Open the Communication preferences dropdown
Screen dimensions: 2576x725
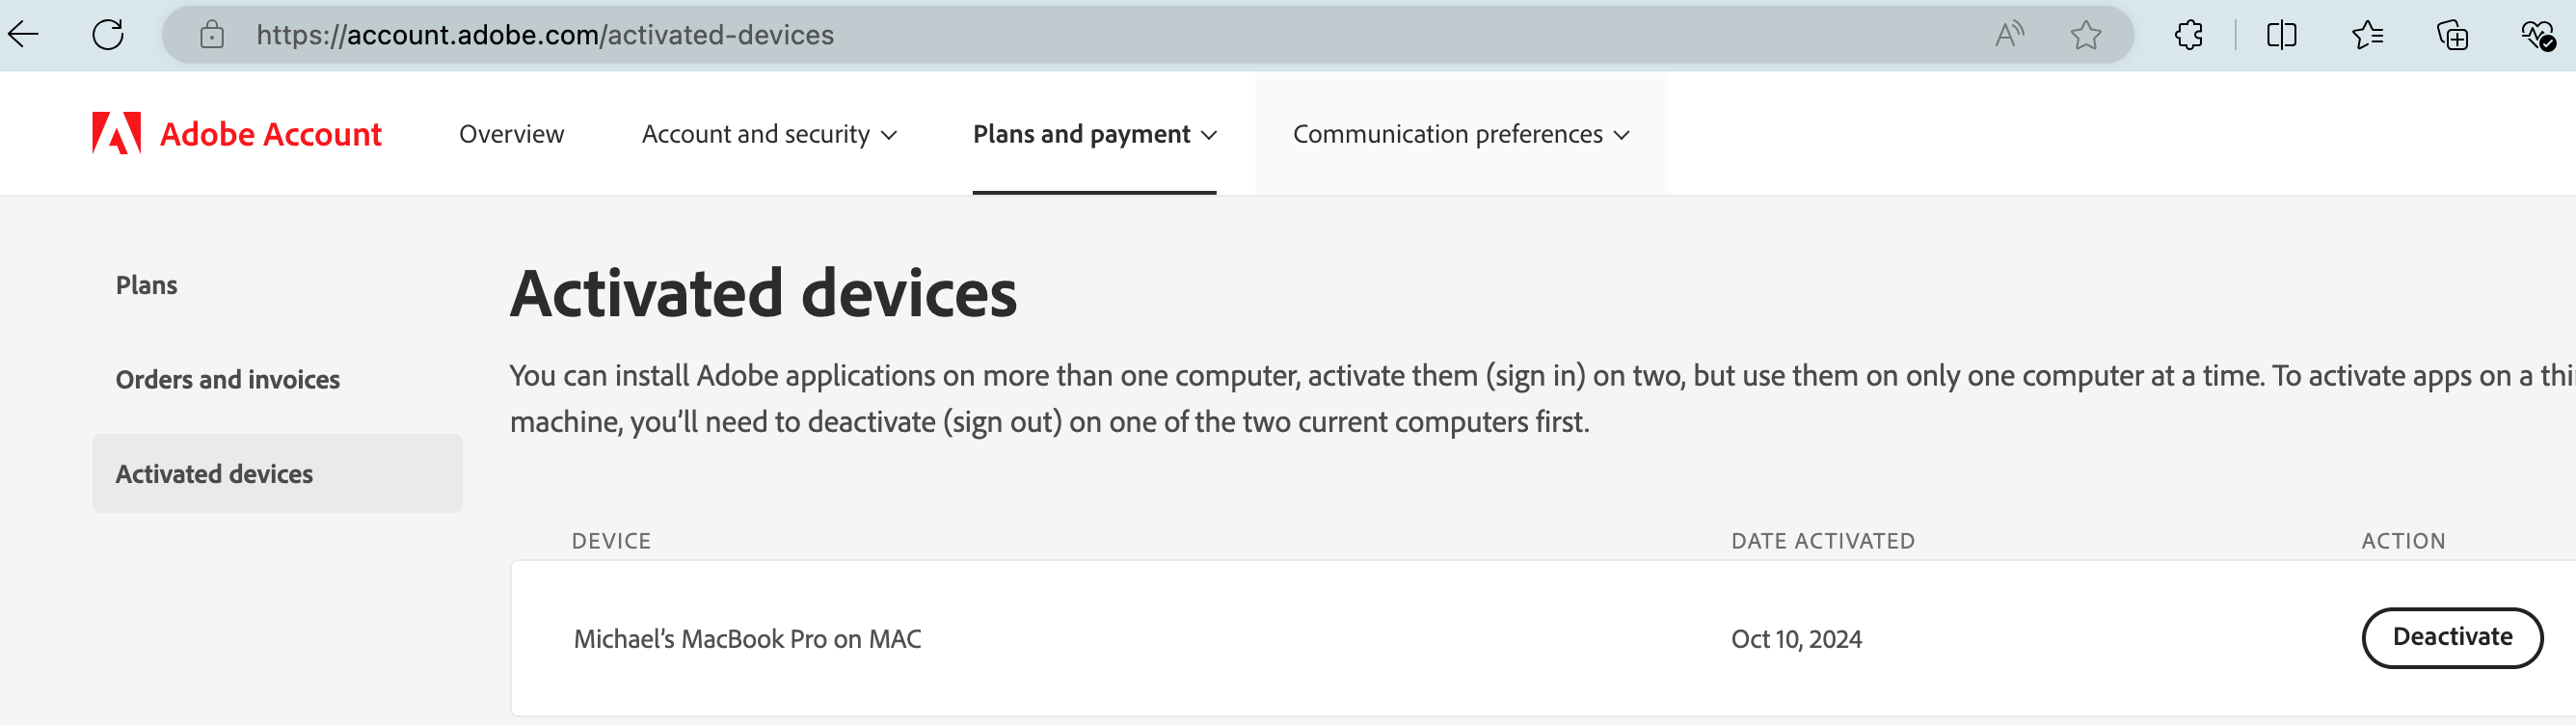pyautogui.click(x=1460, y=133)
